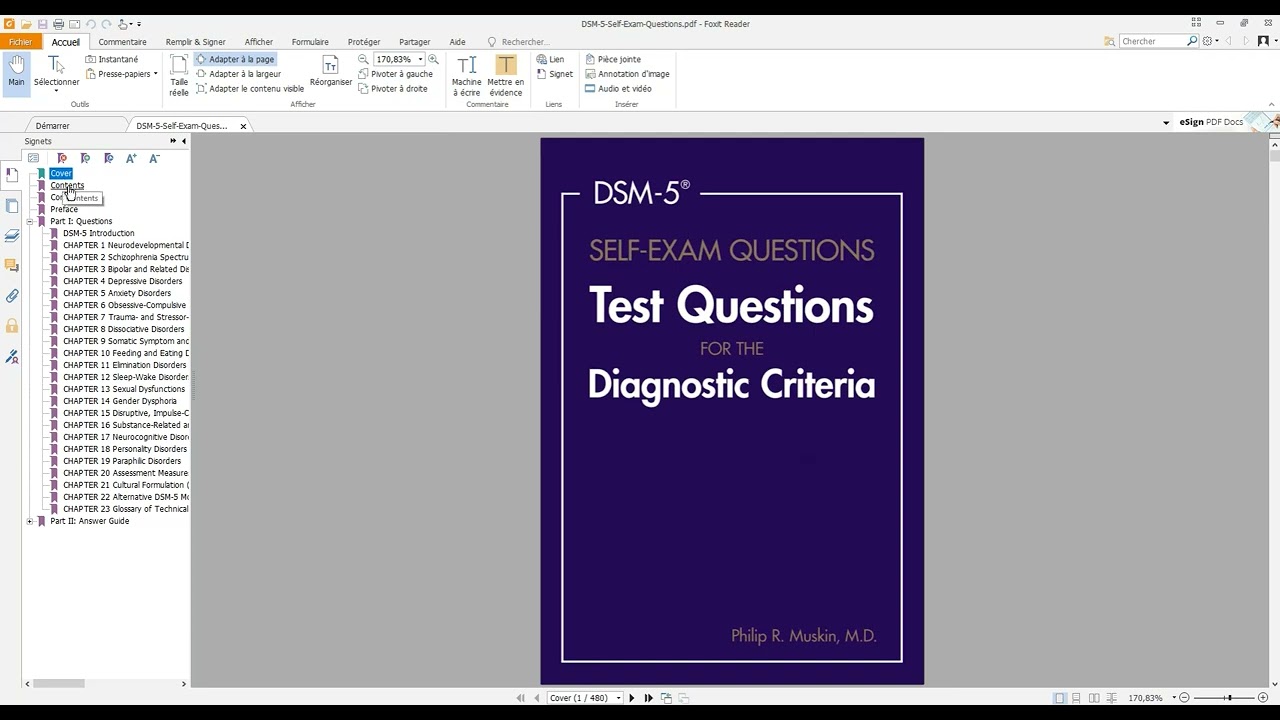This screenshot has width=1280, height=720.
Task: Open the Contents bookmark
Action: coord(67,185)
